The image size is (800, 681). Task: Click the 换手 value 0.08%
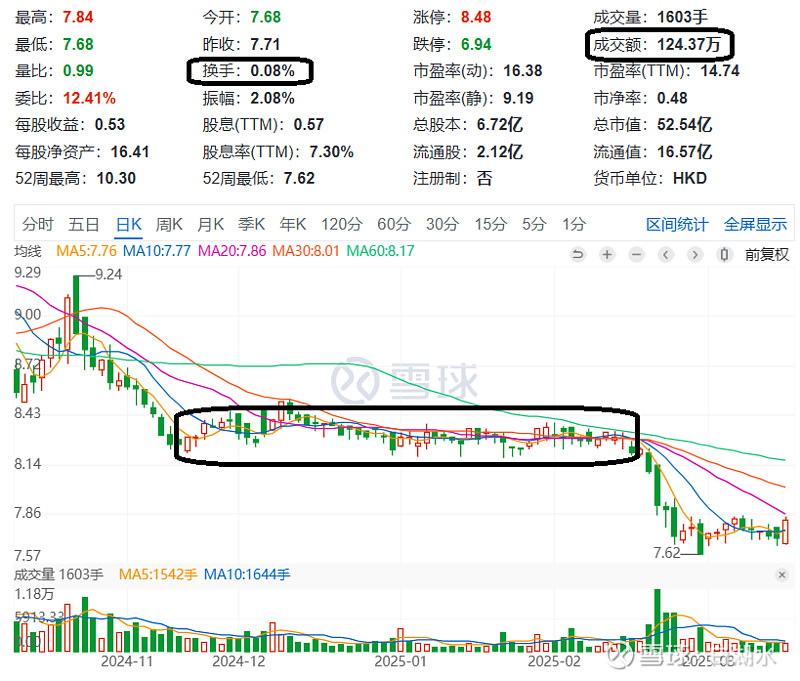272,70
